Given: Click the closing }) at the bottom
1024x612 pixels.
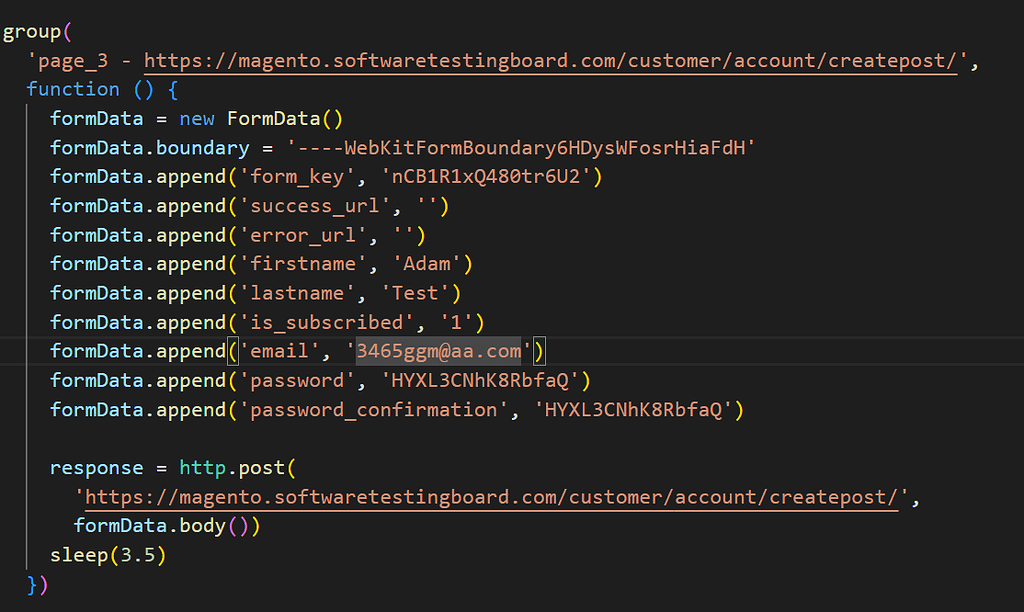Looking at the screenshot, I should tap(36, 583).
